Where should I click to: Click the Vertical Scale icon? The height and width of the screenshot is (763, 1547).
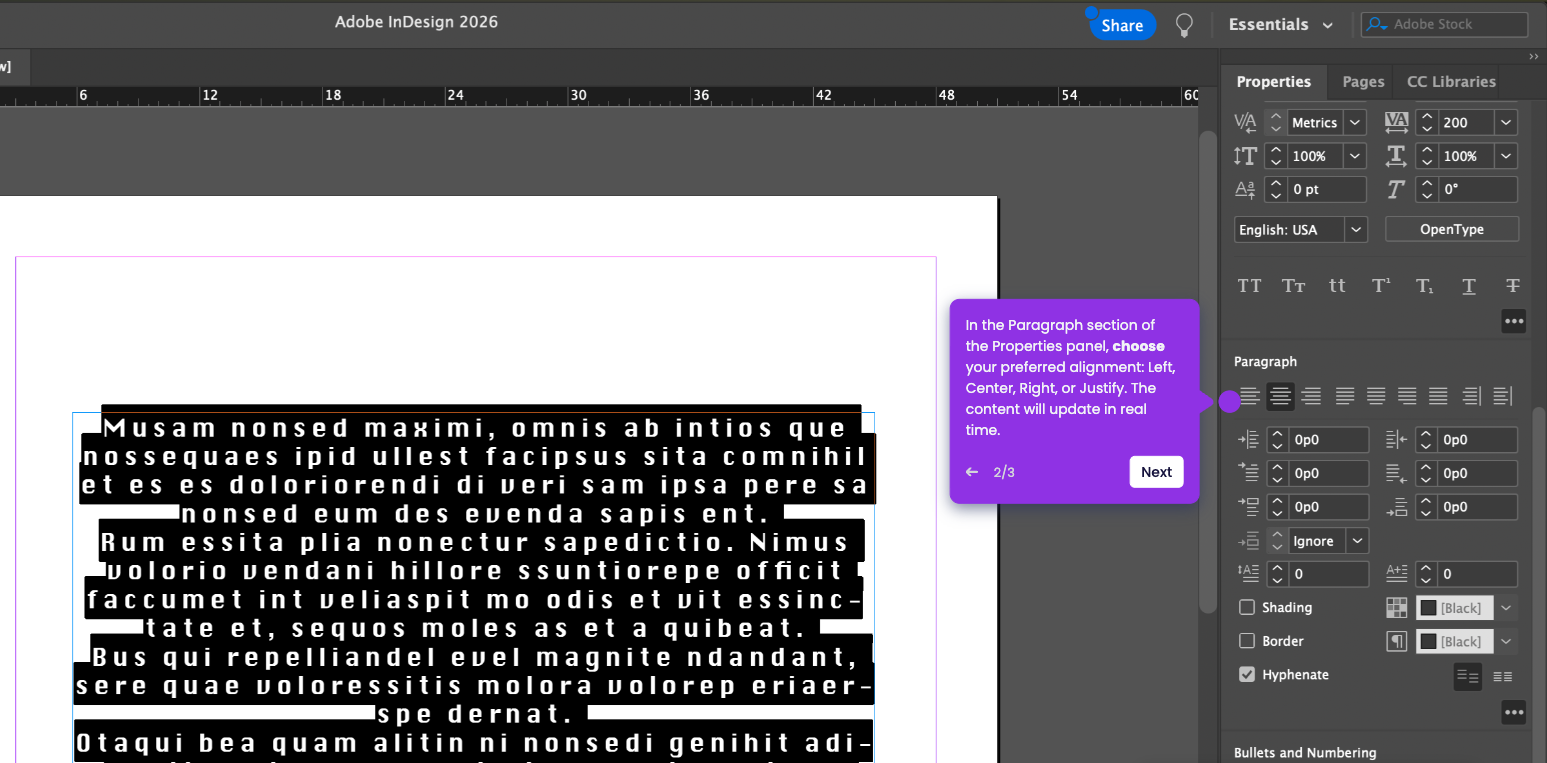pyautogui.click(x=1245, y=156)
